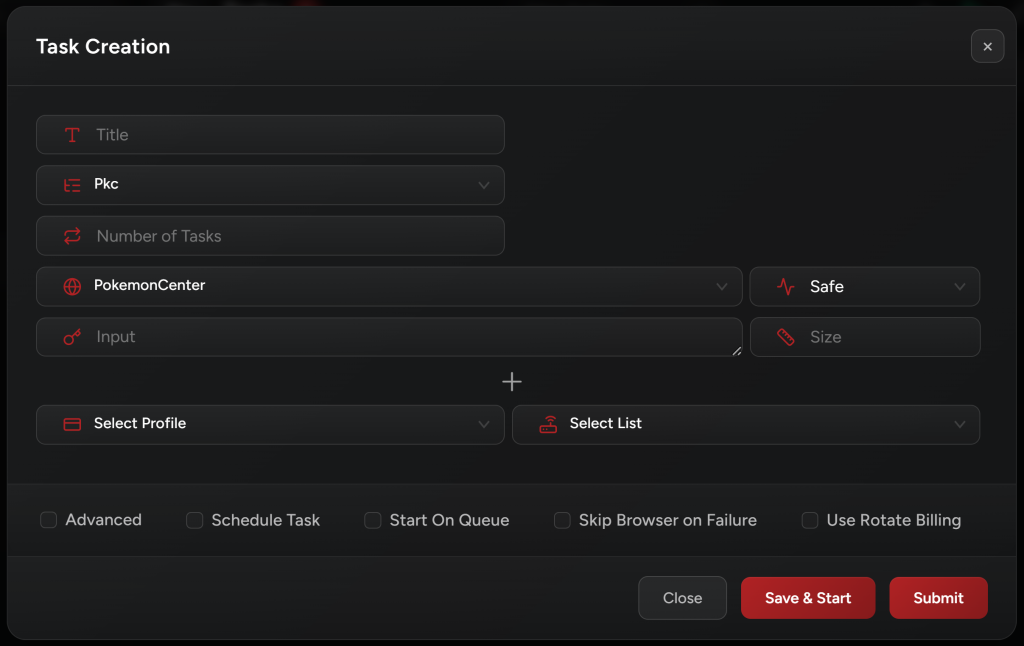The image size is (1024, 646).
Task: Click the key icon in Input field
Action: [72, 337]
